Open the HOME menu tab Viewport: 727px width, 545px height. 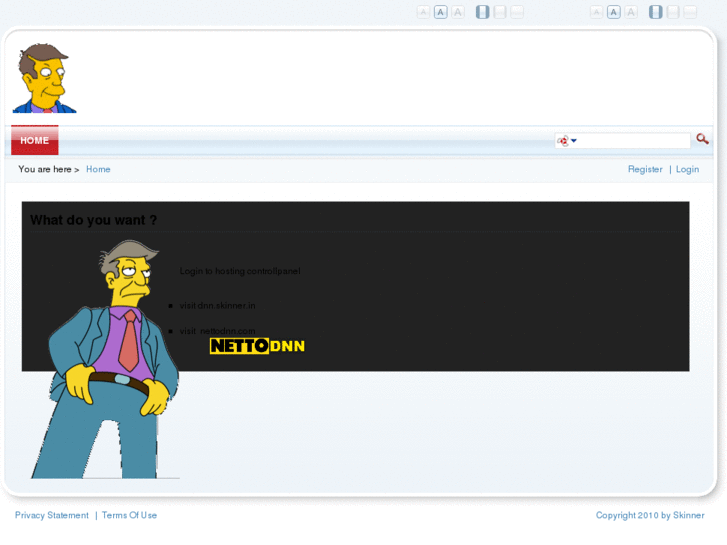point(35,140)
